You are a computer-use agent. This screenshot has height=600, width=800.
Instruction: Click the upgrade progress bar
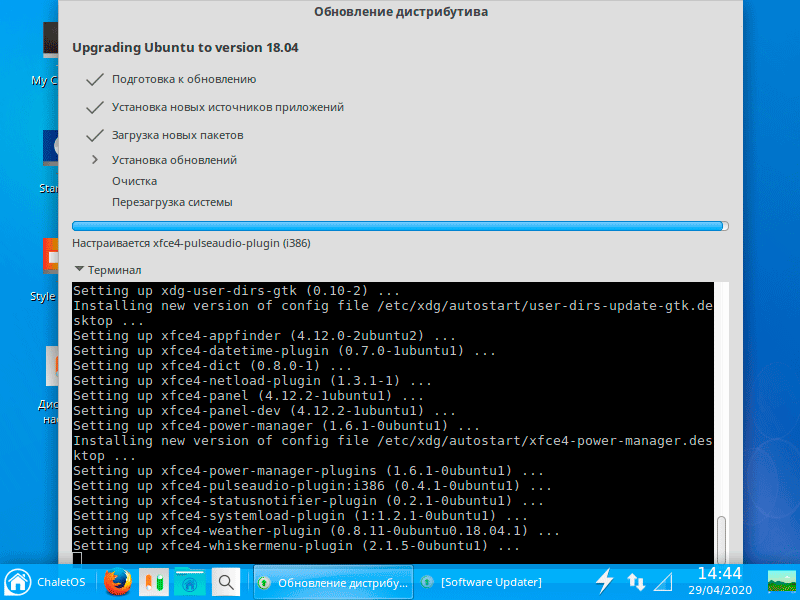pyautogui.click(x=400, y=226)
